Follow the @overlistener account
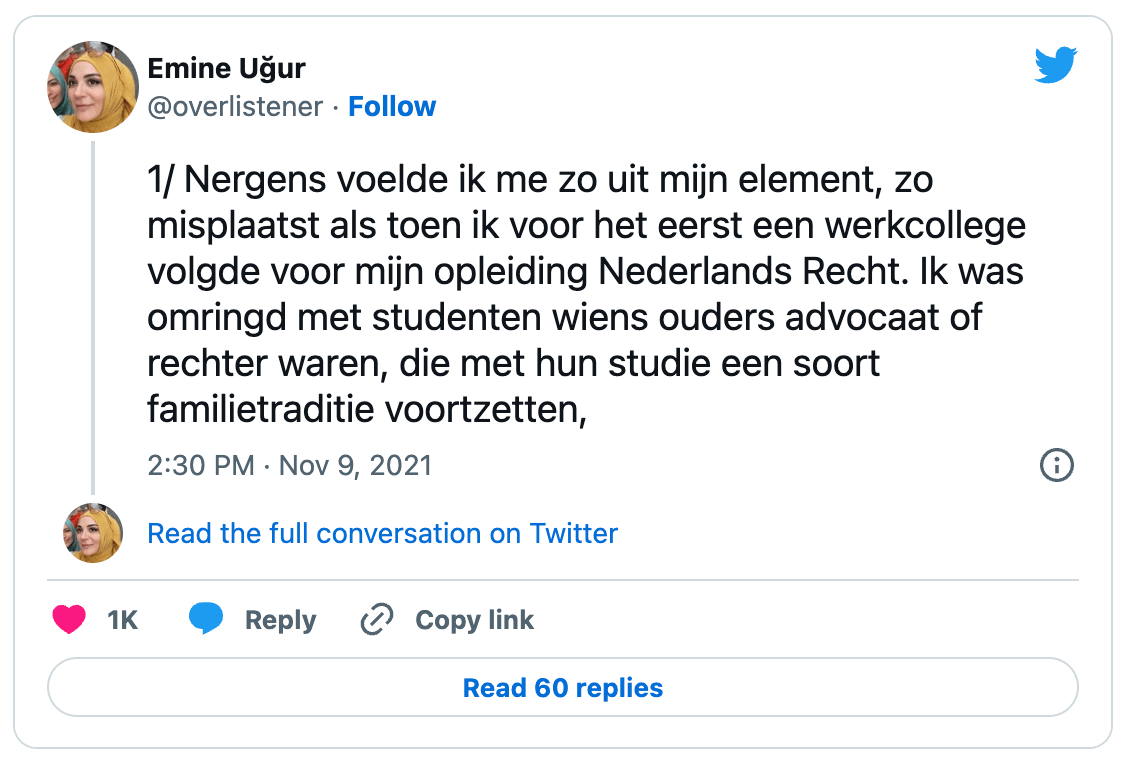Image resolution: width=1132 pixels, height=760 pixels. [x=392, y=107]
